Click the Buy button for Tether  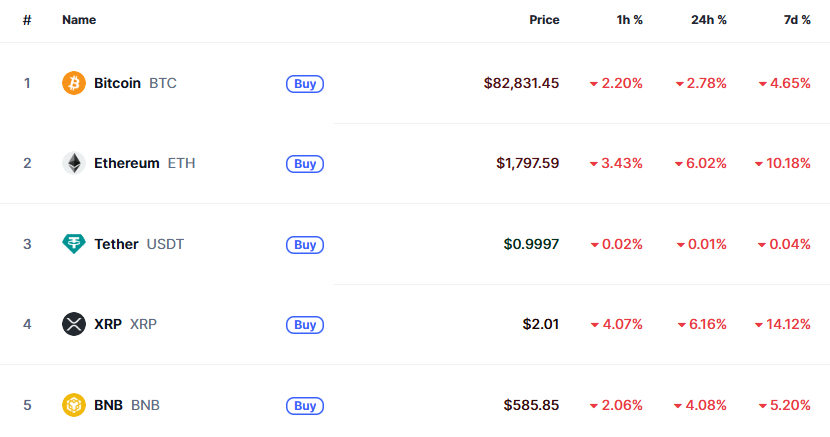(305, 244)
